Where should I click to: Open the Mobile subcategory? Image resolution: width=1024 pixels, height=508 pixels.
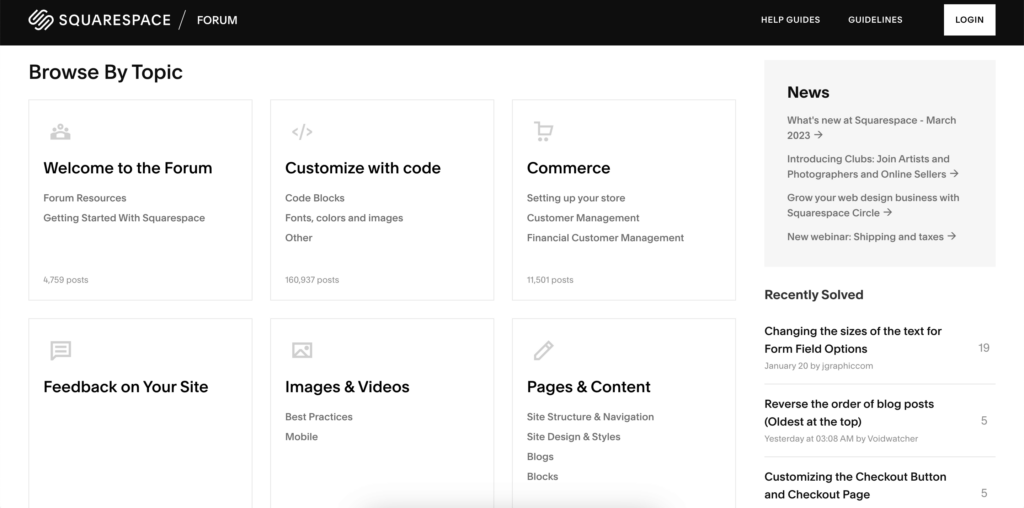pyautogui.click(x=301, y=437)
